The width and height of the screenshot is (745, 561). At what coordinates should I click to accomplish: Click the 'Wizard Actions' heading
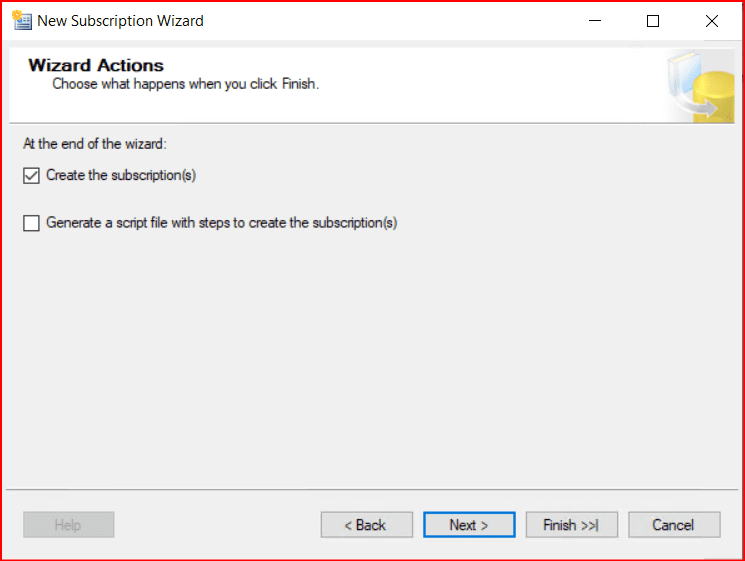click(x=96, y=65)
